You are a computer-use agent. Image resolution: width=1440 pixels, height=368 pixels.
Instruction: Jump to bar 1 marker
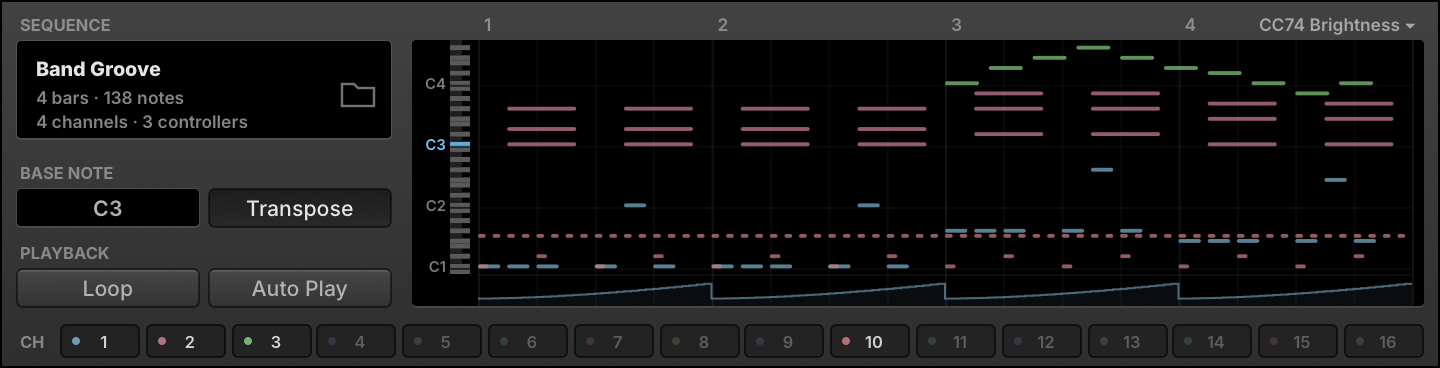point(488,25)
